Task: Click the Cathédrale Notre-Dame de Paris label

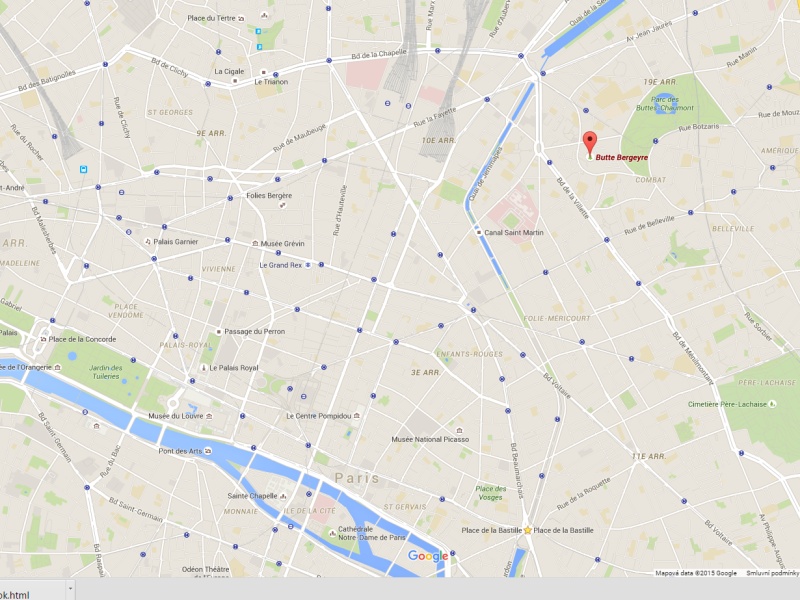Action: click(371, 533)
